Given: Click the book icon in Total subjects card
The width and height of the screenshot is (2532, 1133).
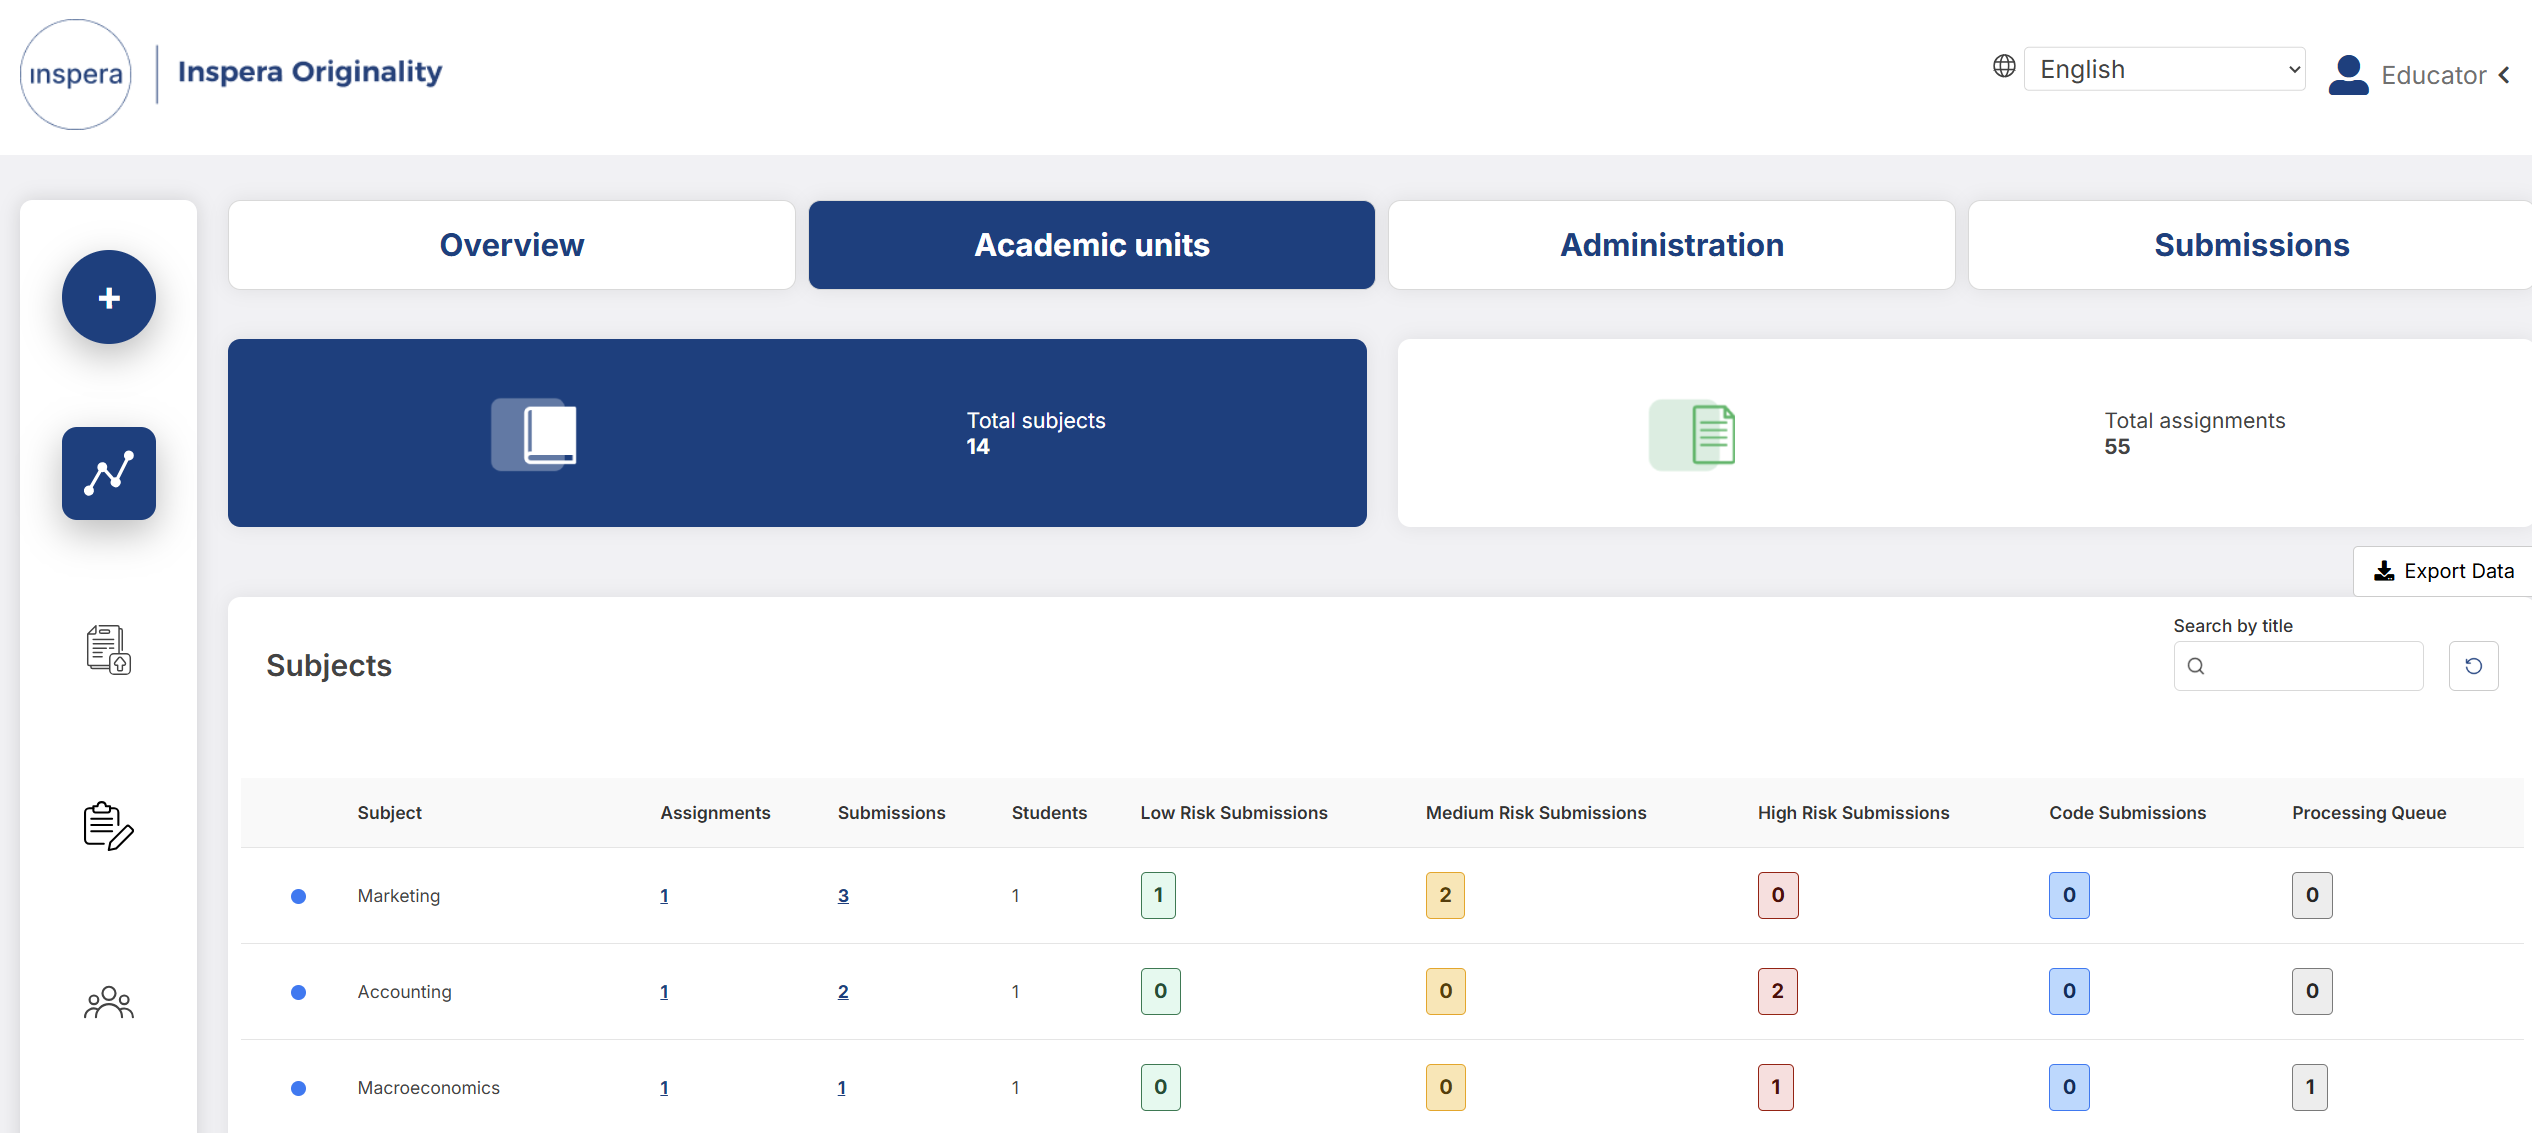Looking at the screenshot, I should 534,435.
